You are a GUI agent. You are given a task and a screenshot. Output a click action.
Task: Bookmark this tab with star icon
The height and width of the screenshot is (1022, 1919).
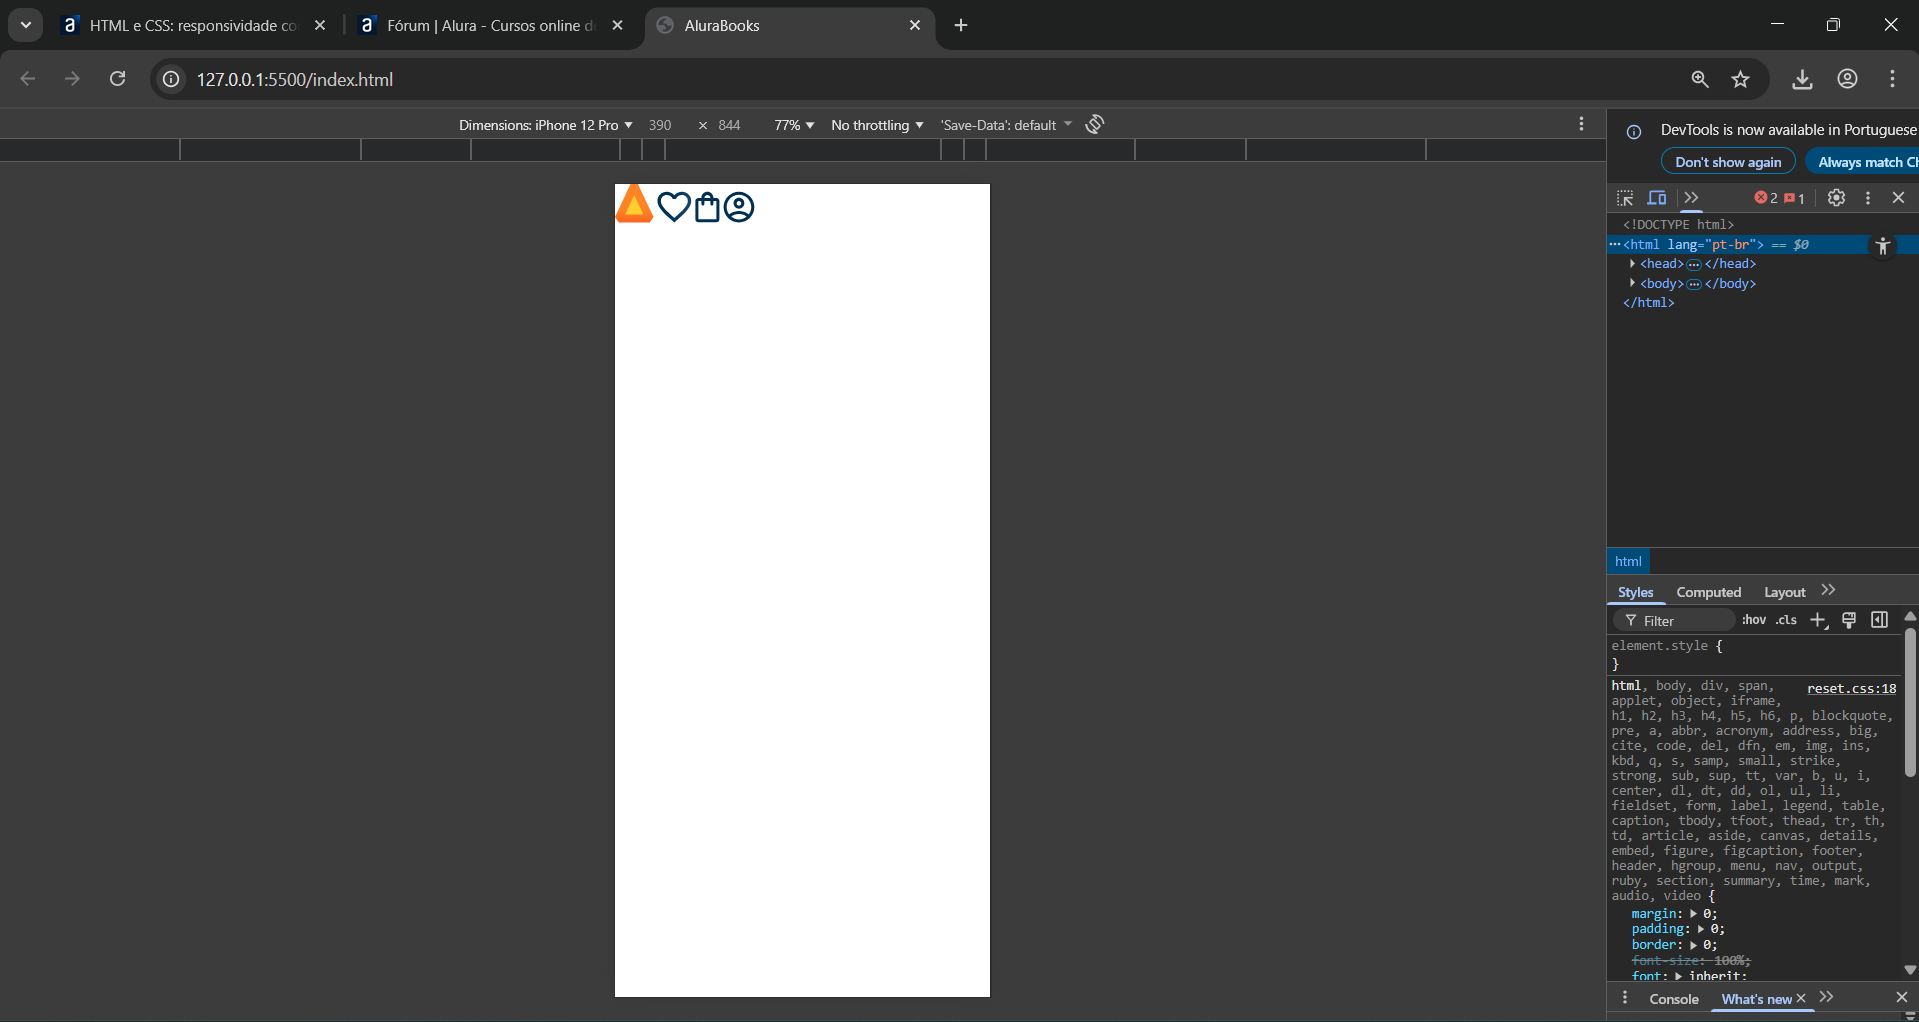pos(1741,79)
